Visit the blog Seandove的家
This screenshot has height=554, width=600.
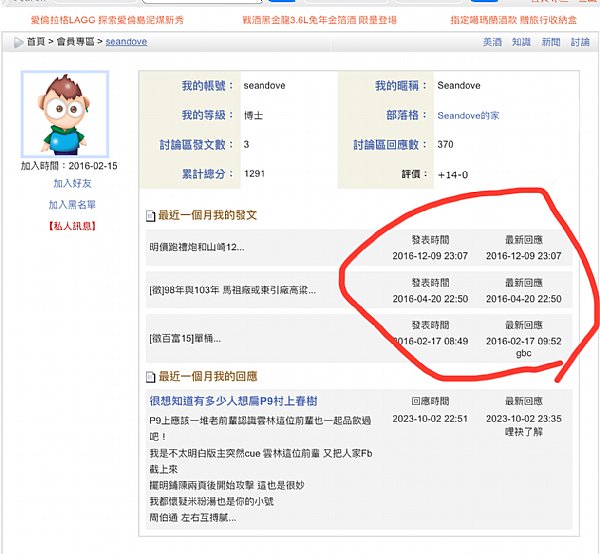468,116
